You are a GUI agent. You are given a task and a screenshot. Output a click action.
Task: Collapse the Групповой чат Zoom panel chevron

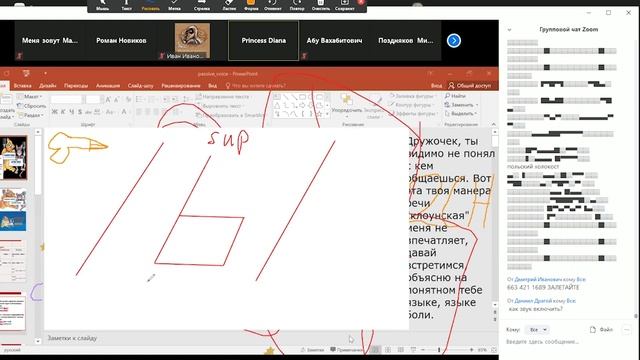point(509,30)
